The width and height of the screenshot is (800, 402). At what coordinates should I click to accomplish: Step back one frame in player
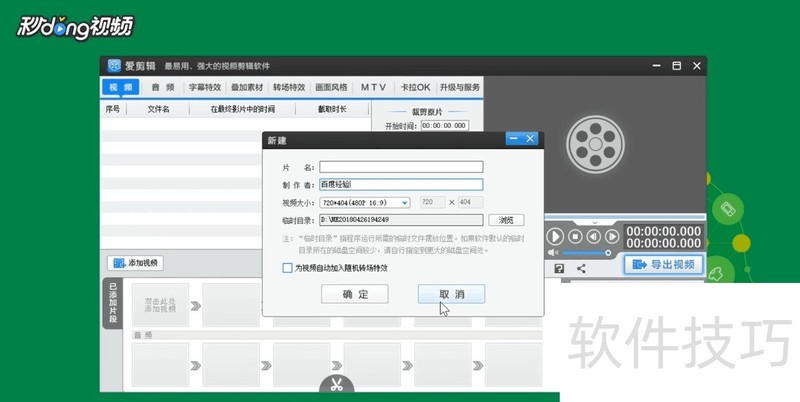(593, 237)
